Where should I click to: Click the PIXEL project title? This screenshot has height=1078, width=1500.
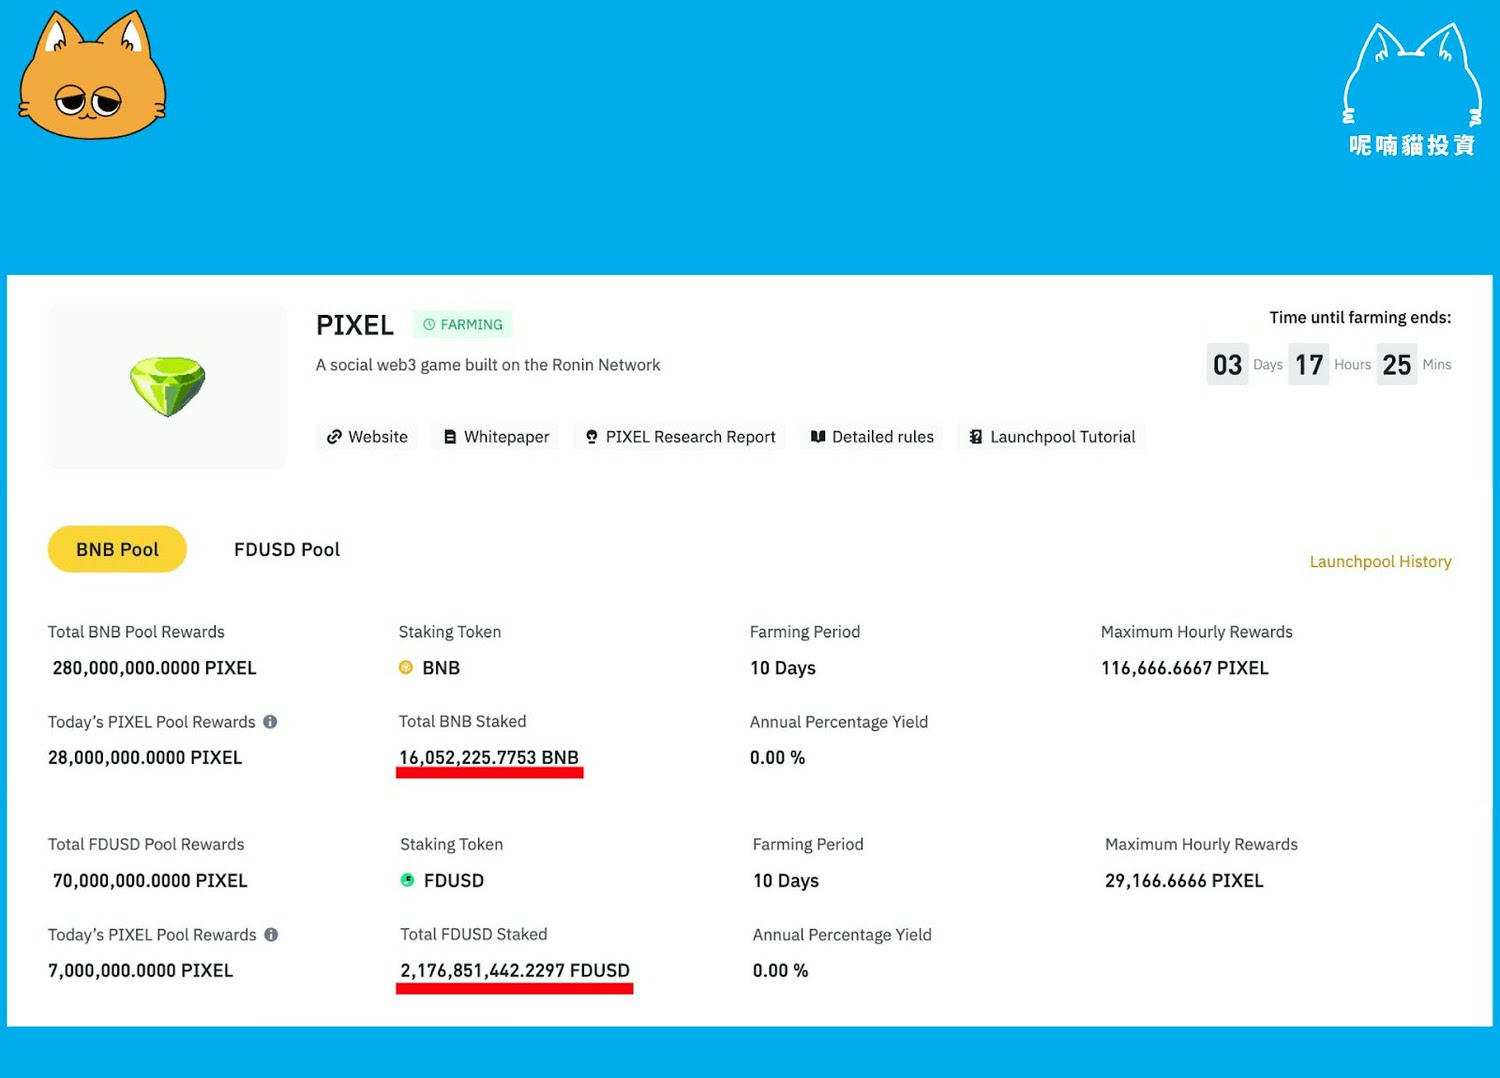[354, 325]
